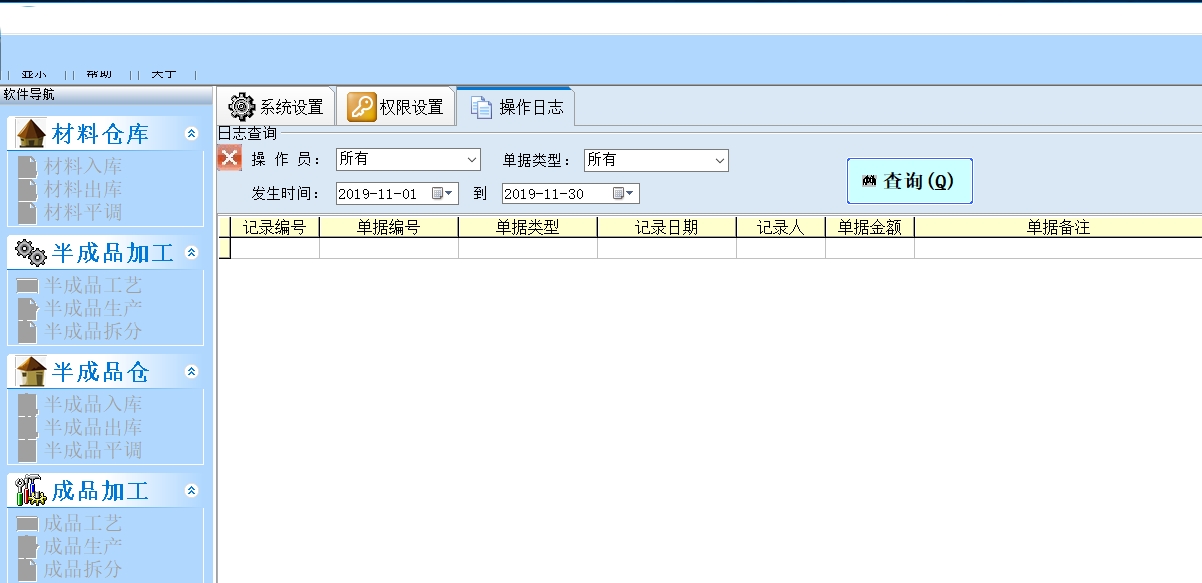The height and width of the screenshot is (583, 1202).
Task: Click the document icon beside 材料出库
Action: point(28,189)
